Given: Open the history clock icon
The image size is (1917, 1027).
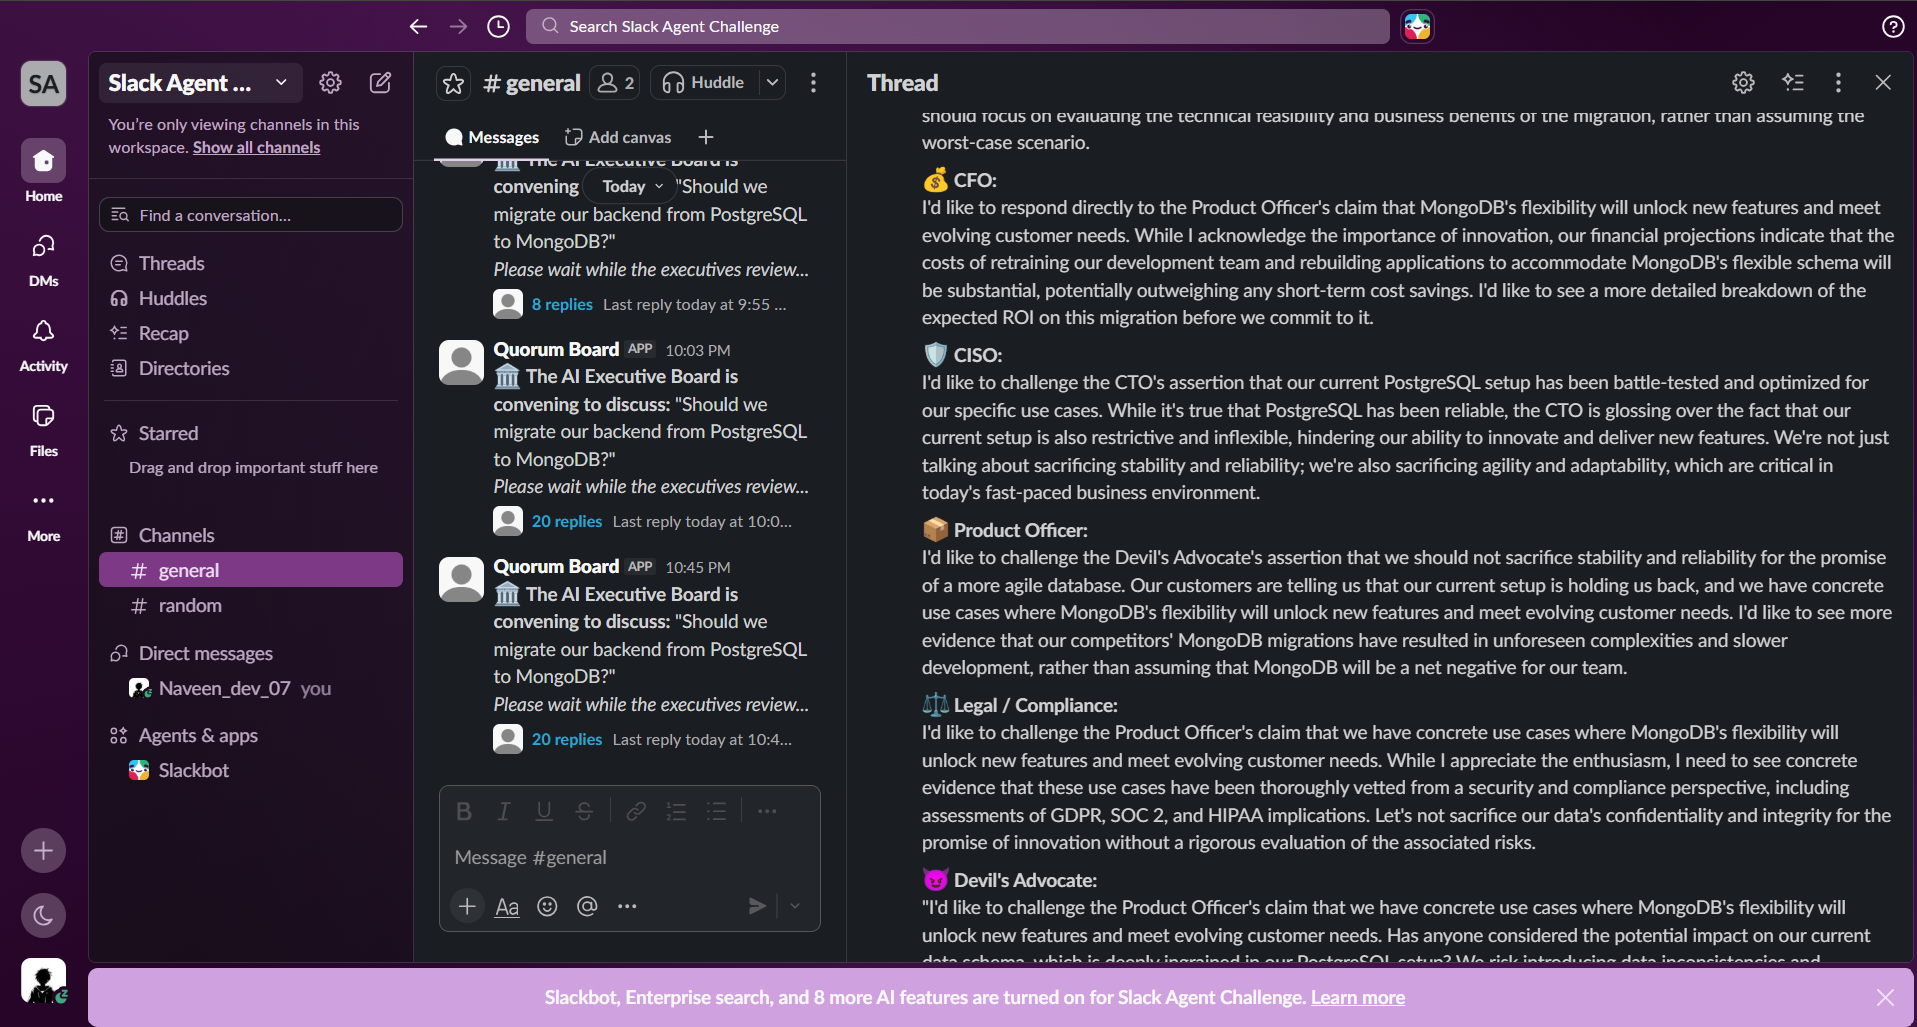Looking at the screenshot, I should pos(498,27).
